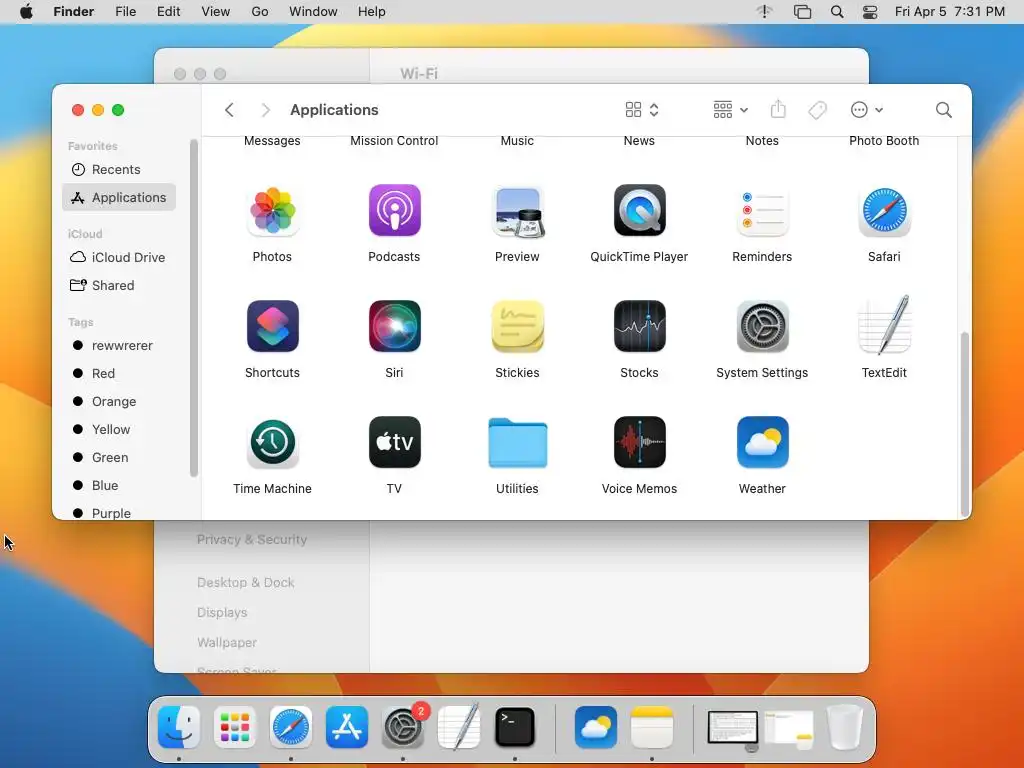Click the Edit Tags toolbar icon
Image resolution: width=1024 pixels, height=768 pixels.
tap(817, 110)
